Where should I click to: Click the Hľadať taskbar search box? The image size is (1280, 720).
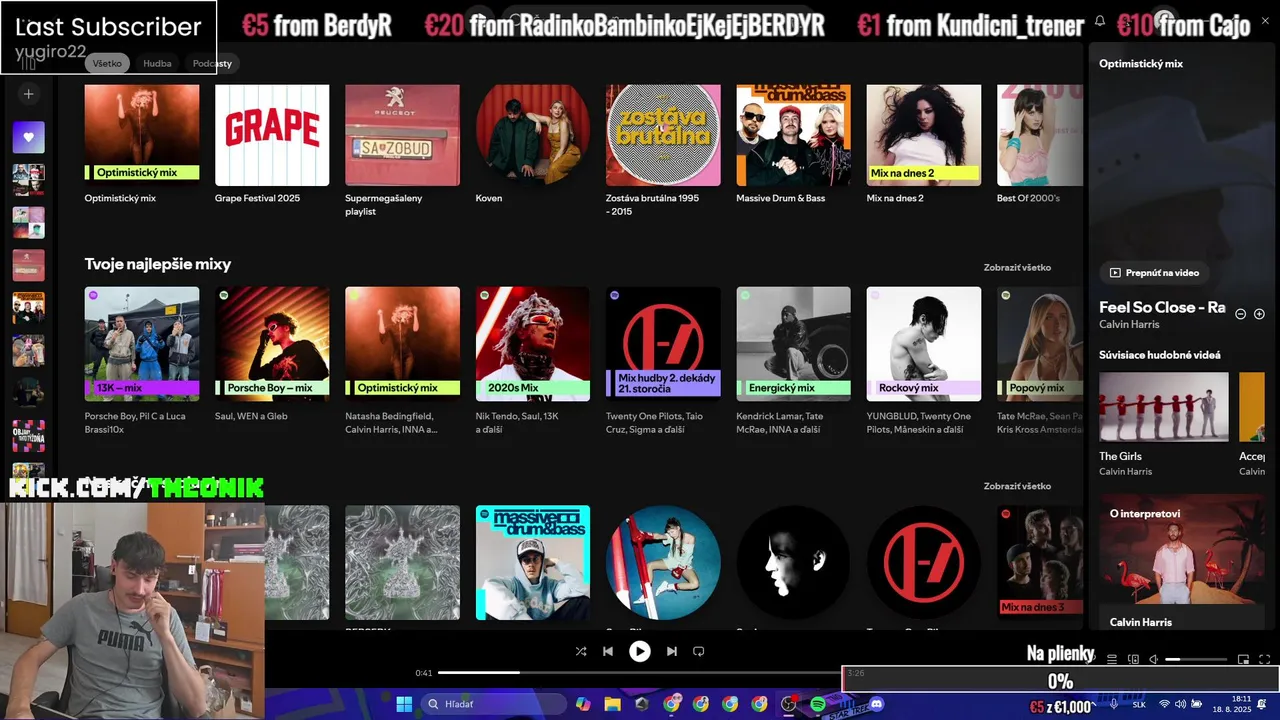click(x=494, y=704)
